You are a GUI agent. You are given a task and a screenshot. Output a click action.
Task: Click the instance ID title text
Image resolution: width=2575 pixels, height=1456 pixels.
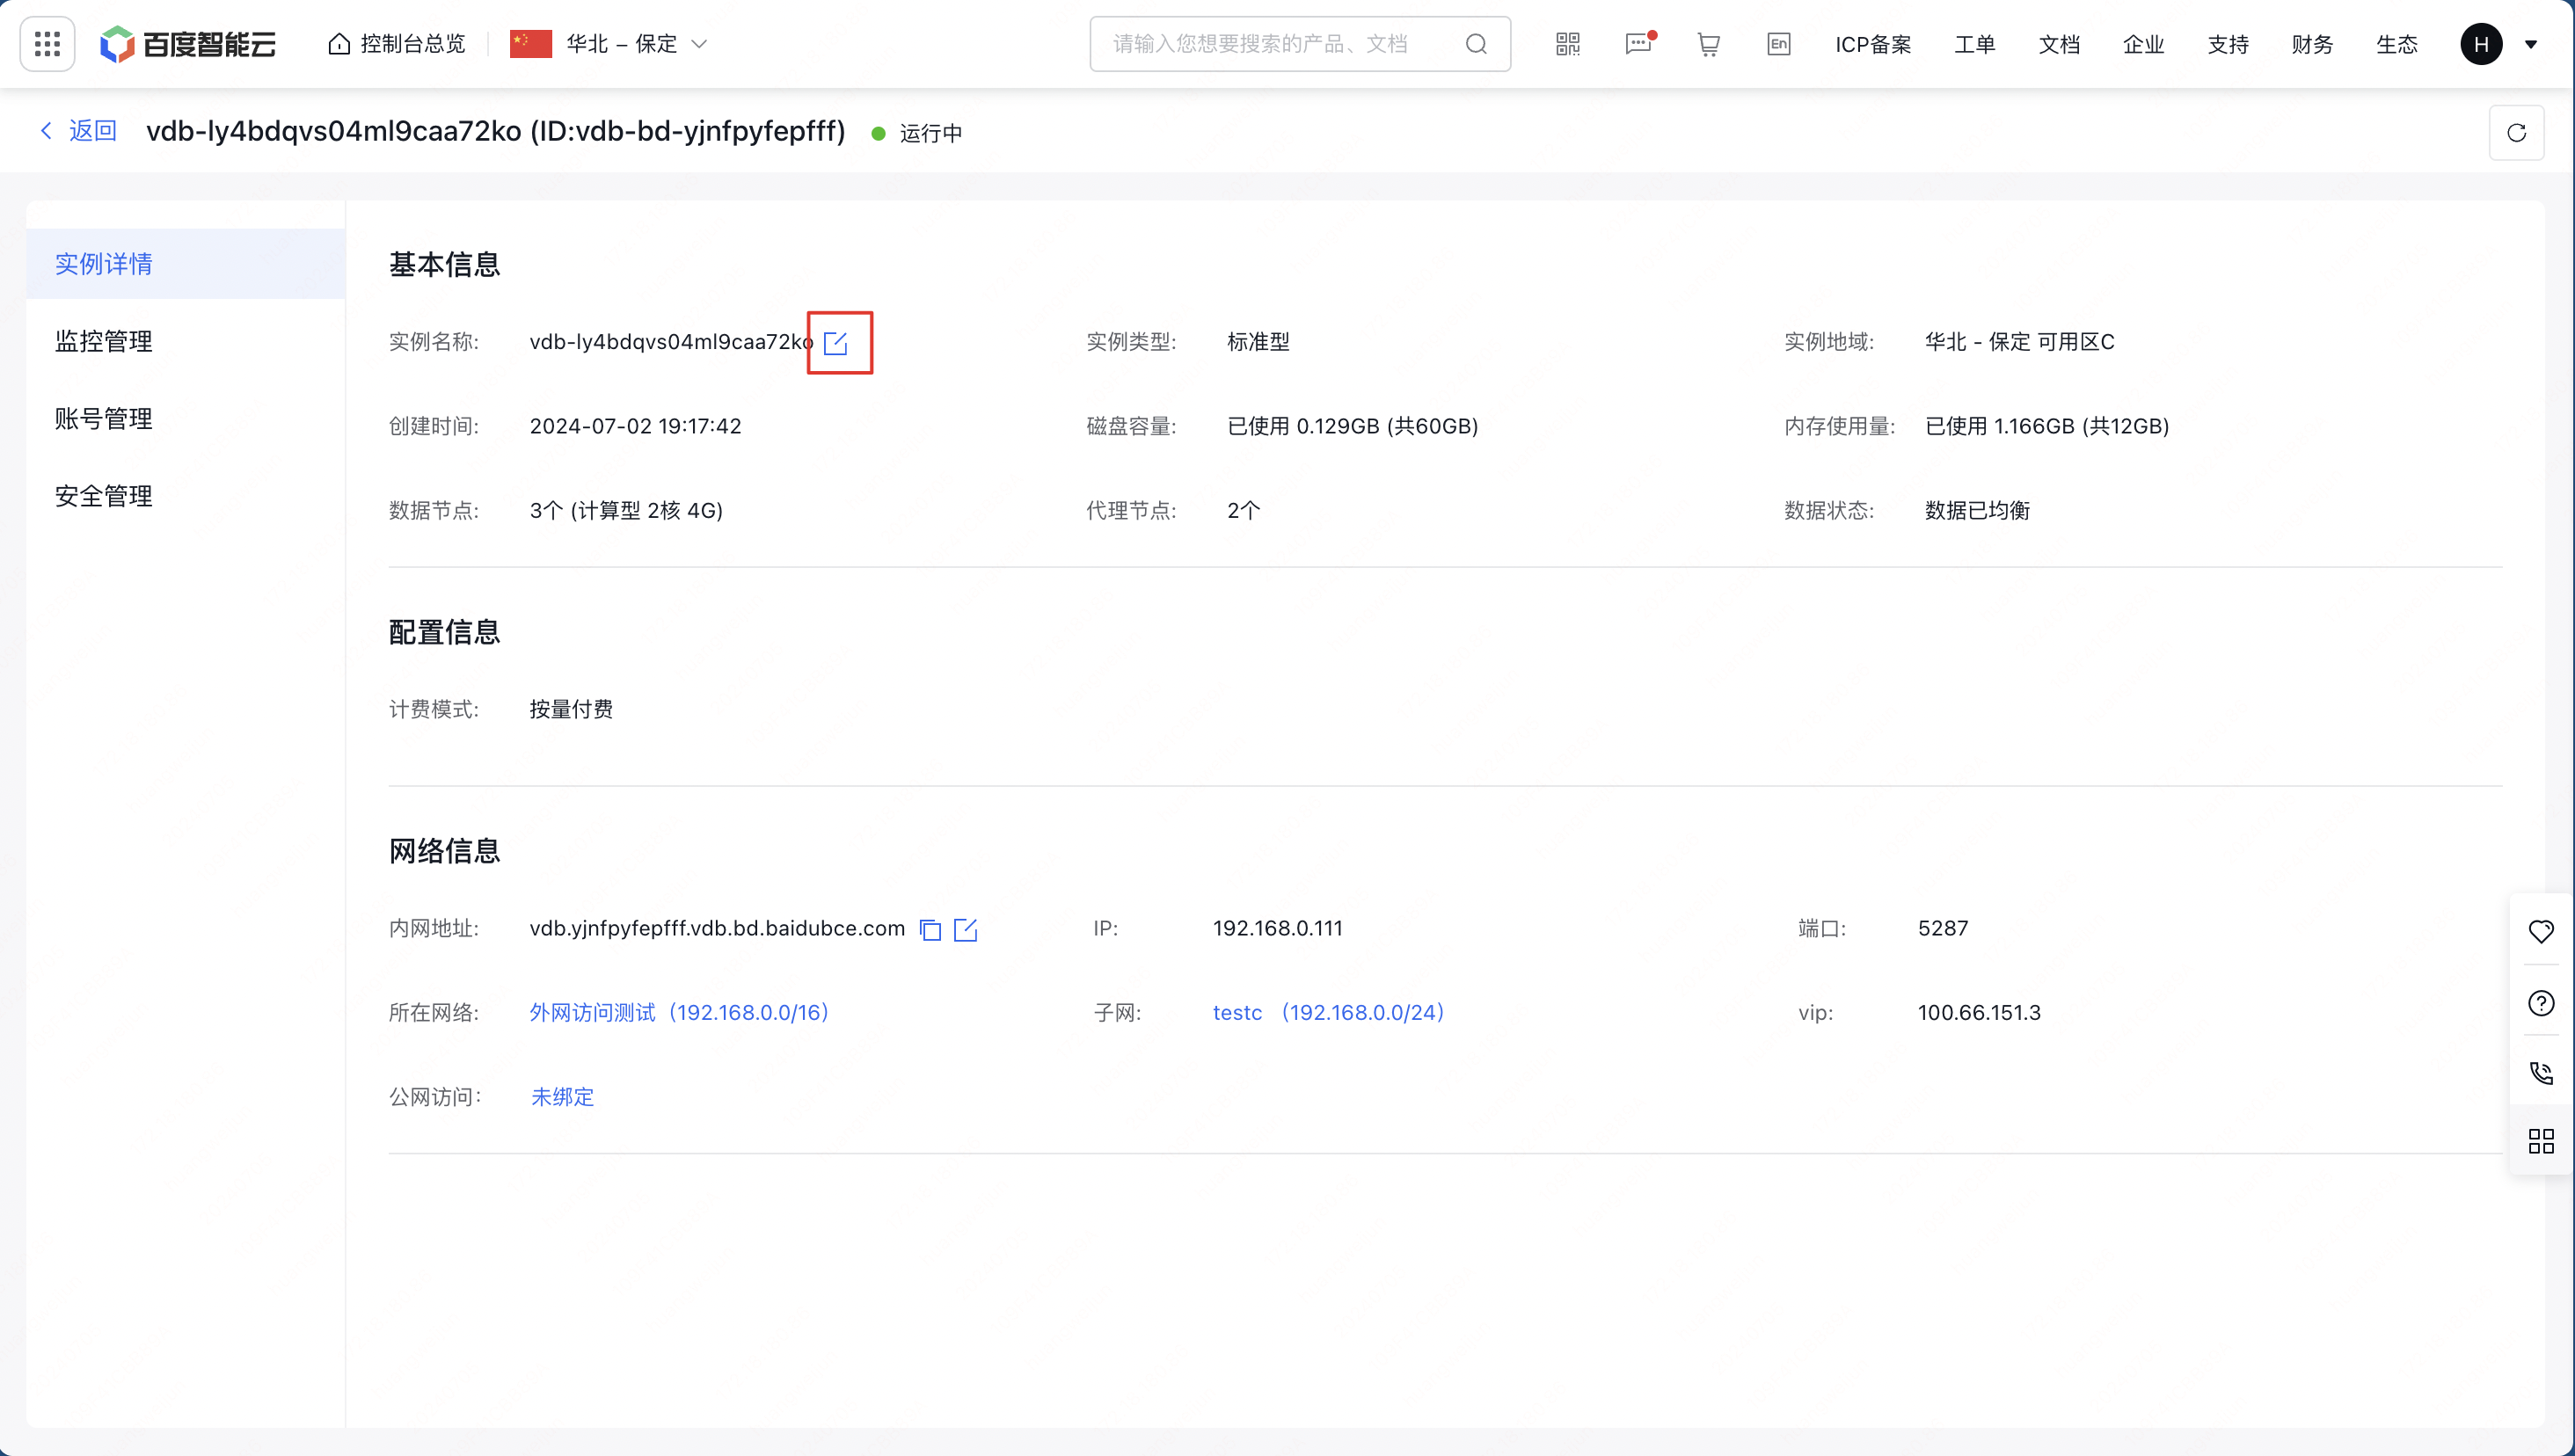(496, 131)
